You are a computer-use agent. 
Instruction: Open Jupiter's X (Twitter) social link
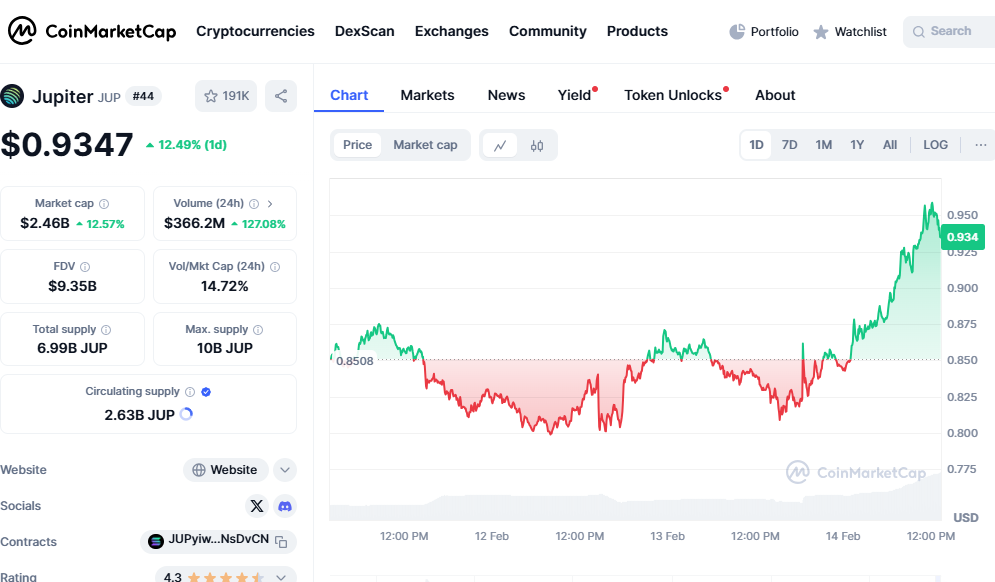[x=257, y=506]
